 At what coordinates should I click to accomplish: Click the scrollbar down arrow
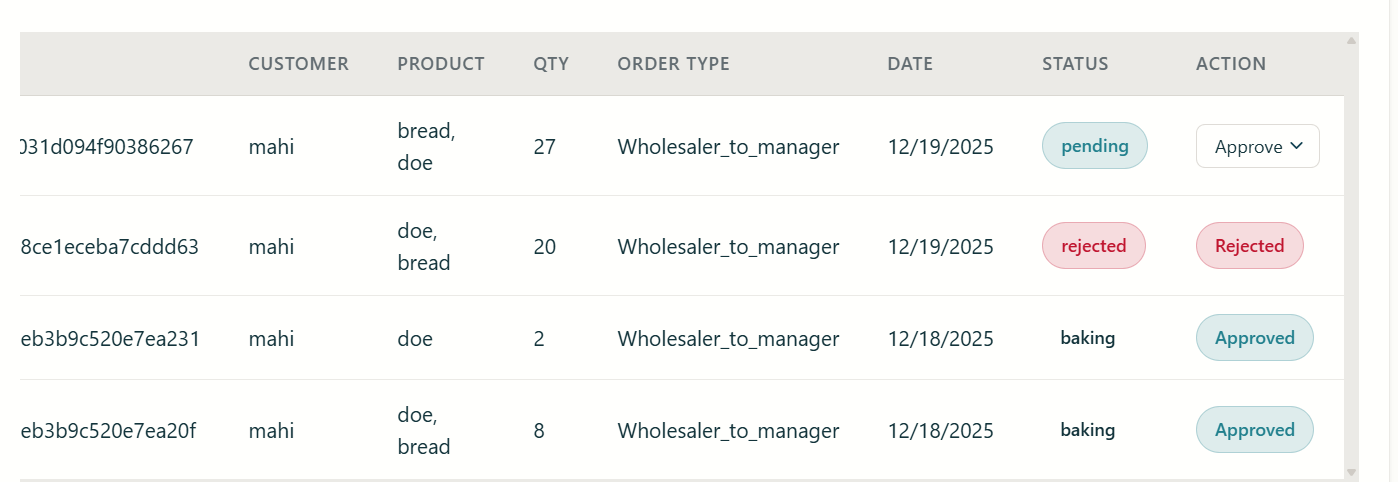[x=1351, y=472]
